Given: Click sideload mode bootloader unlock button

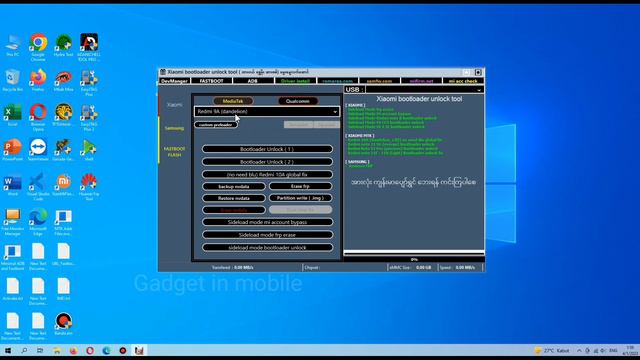Looking at the screenshot, I should point(267,247).
